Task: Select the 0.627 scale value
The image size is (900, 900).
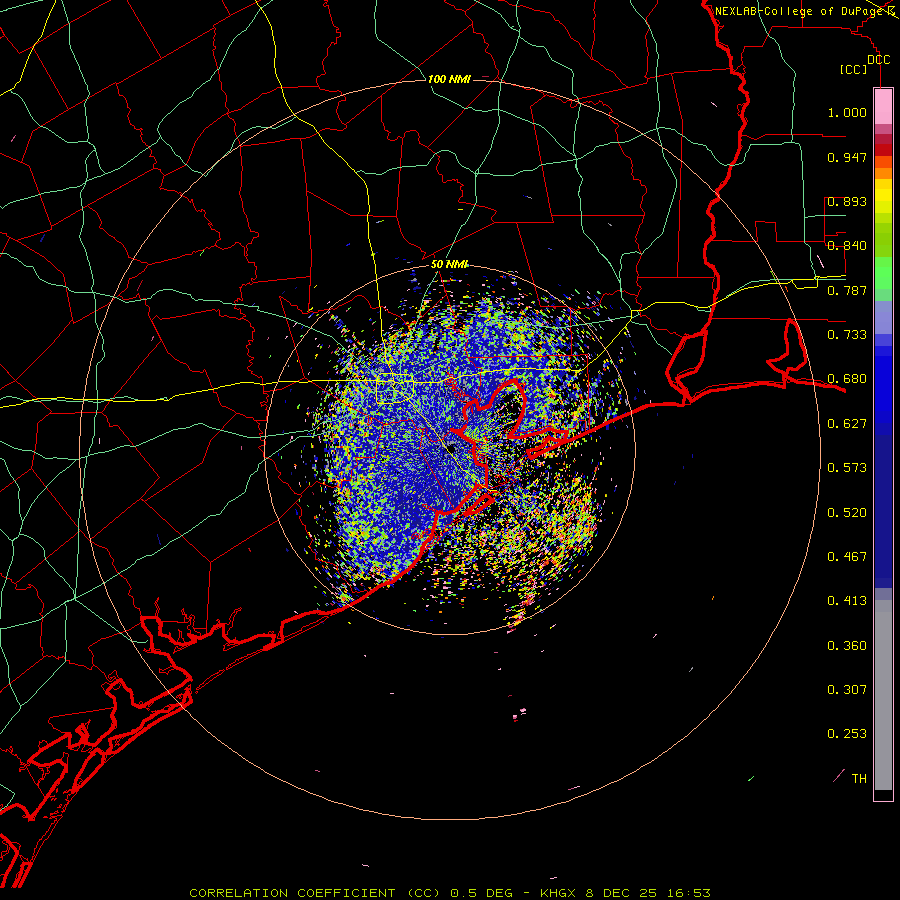Action: (847, 424)
